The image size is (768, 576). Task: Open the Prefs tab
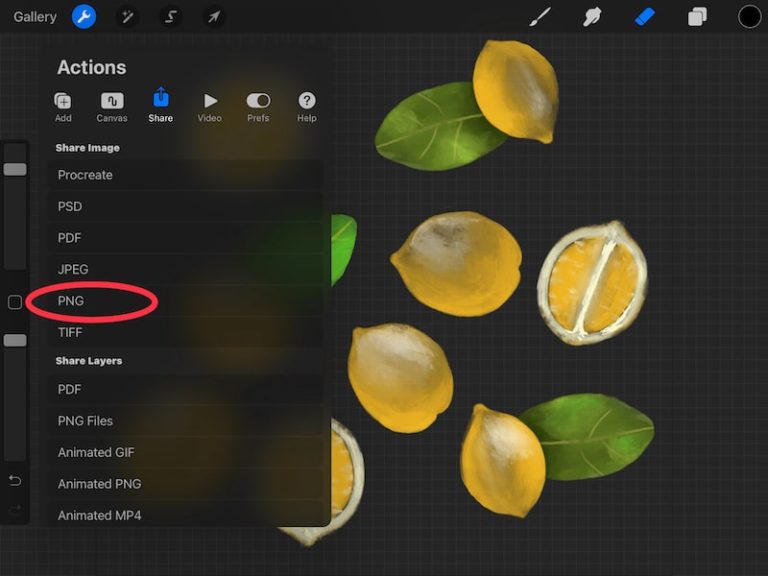(258, 107)
